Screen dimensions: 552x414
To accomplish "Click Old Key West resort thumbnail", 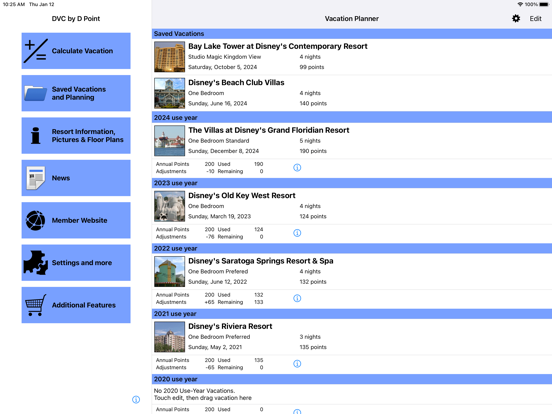I will [169, 206].
